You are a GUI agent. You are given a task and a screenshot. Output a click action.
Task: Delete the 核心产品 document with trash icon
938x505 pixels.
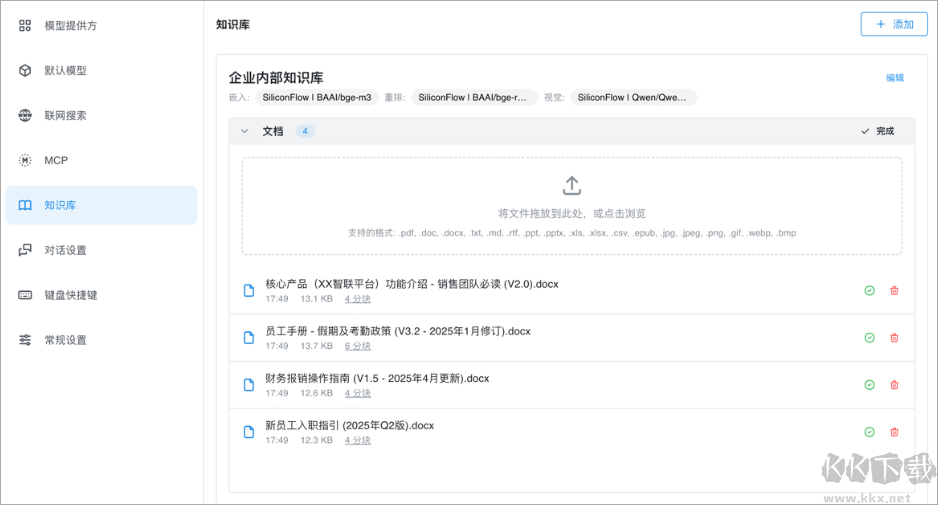coord(894,291)
